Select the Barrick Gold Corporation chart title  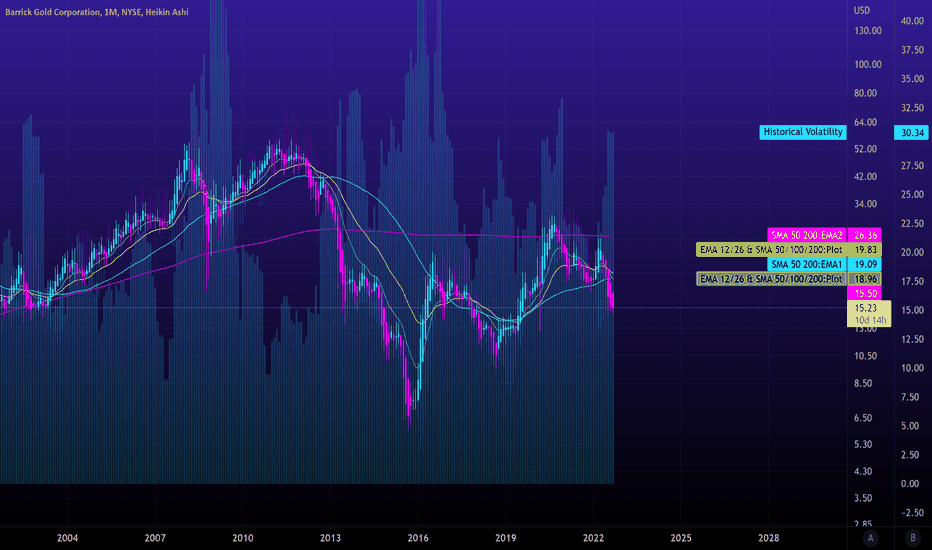[x=97, y=12]
